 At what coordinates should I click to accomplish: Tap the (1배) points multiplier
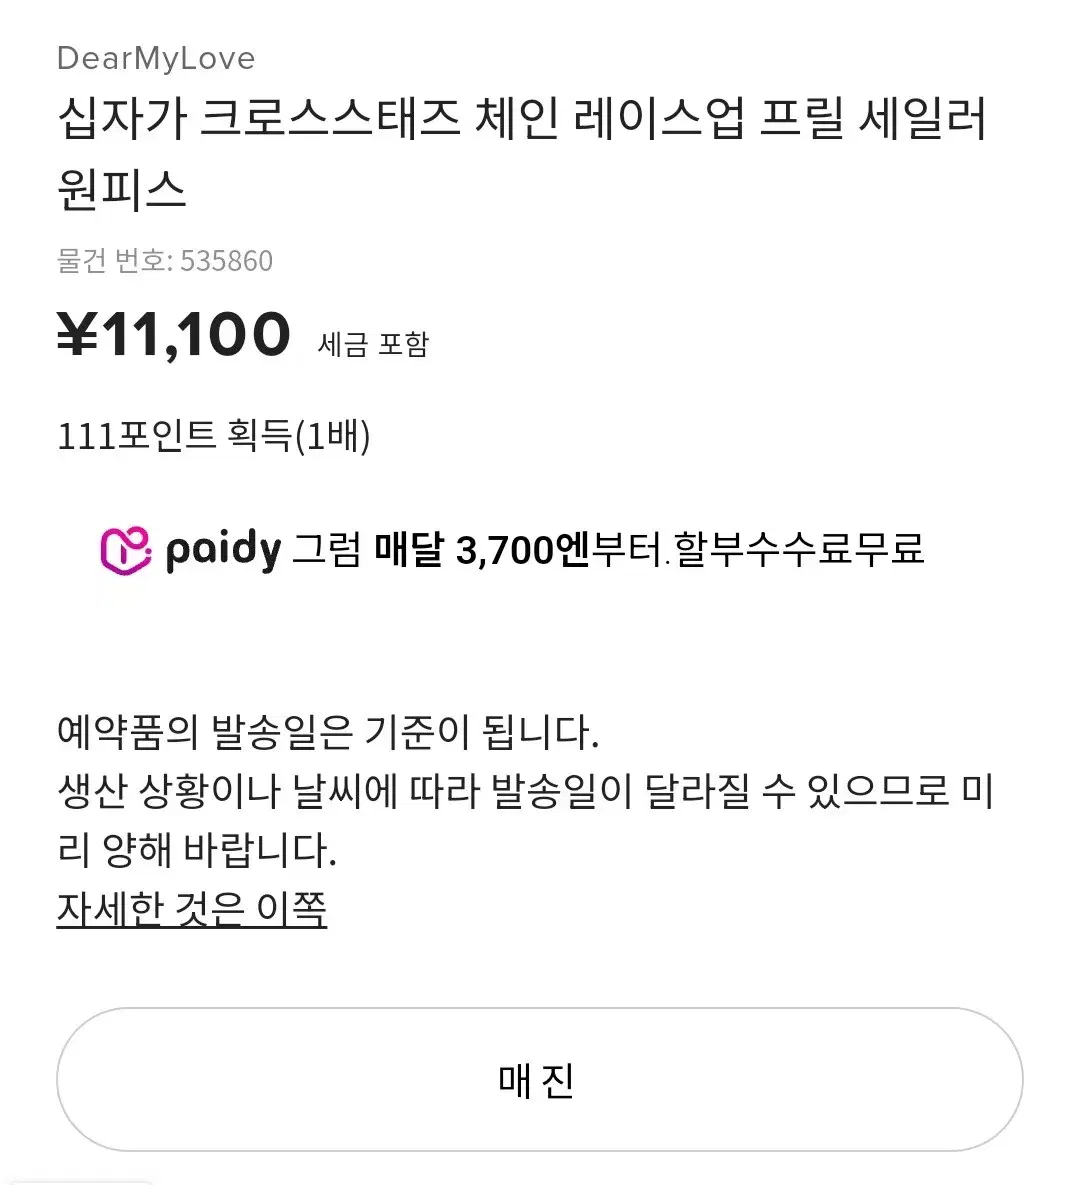pos(333,436)
